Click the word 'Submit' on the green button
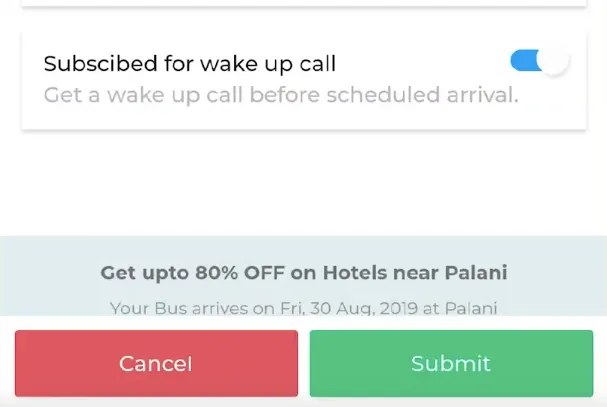Image resolution: width=607 pixels, height=407 pixels. 451,363
